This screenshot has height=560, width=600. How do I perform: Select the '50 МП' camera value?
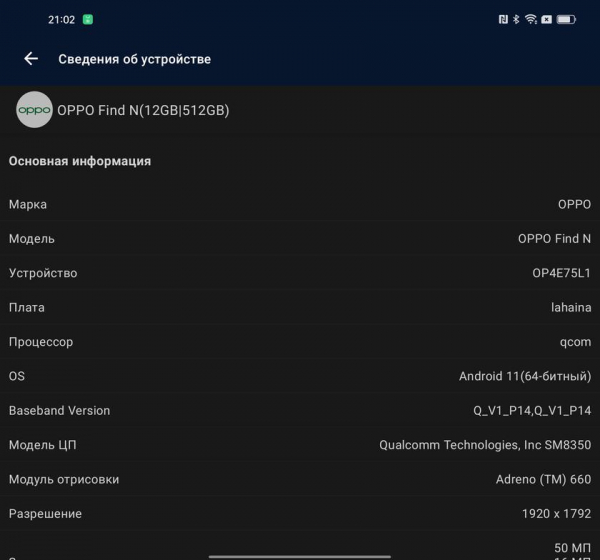572,548
